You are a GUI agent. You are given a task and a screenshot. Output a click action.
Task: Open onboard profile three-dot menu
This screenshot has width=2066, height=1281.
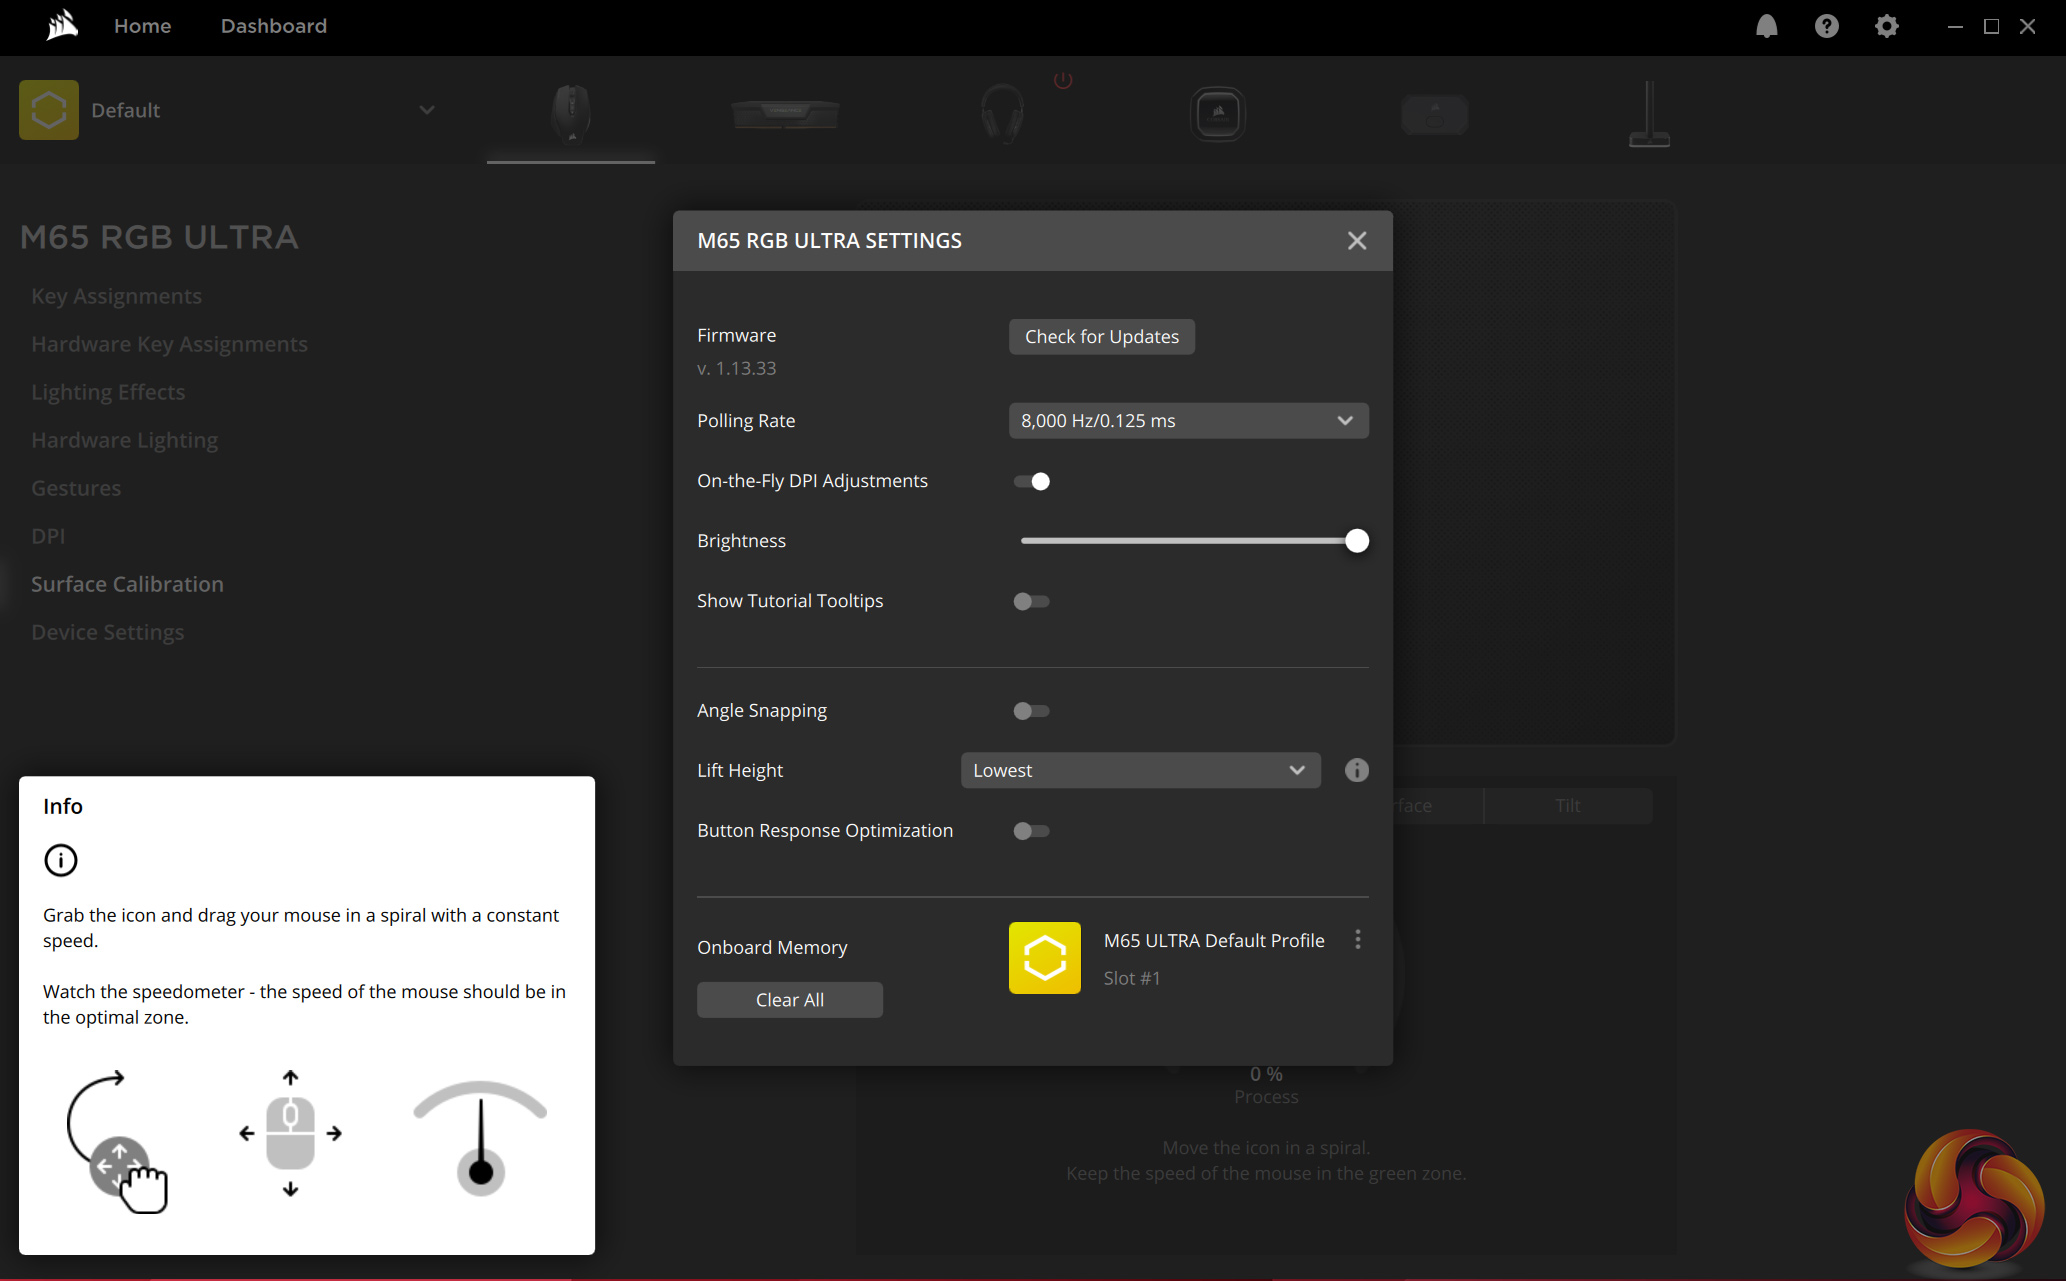click(x=1357, y=940)
